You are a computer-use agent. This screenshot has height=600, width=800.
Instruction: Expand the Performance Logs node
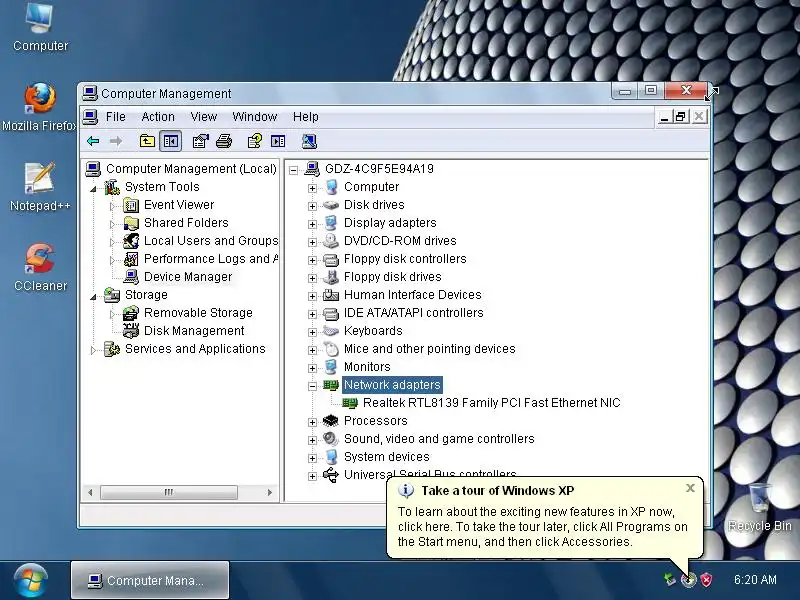tap(112, 260)
